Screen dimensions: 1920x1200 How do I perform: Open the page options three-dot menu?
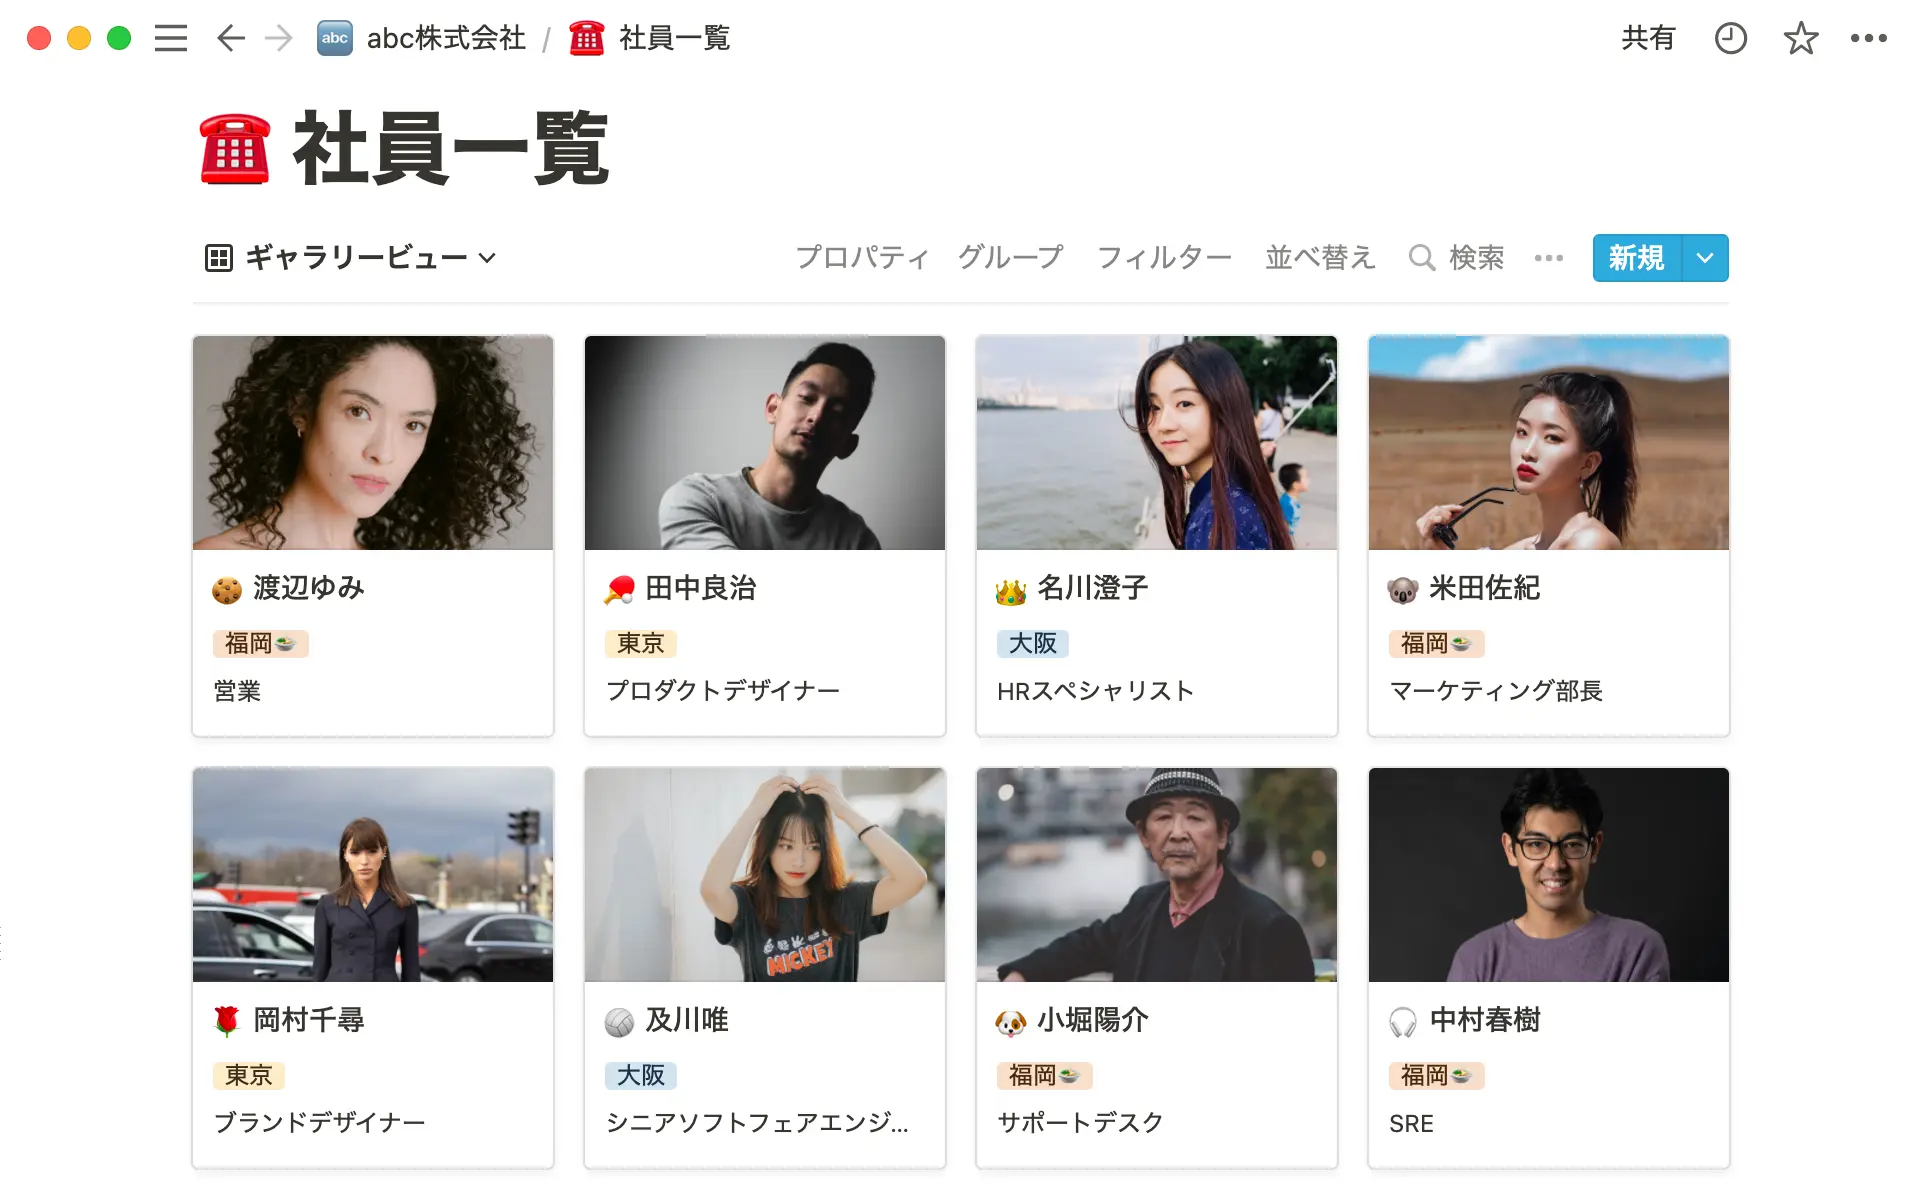[1870, 38]
